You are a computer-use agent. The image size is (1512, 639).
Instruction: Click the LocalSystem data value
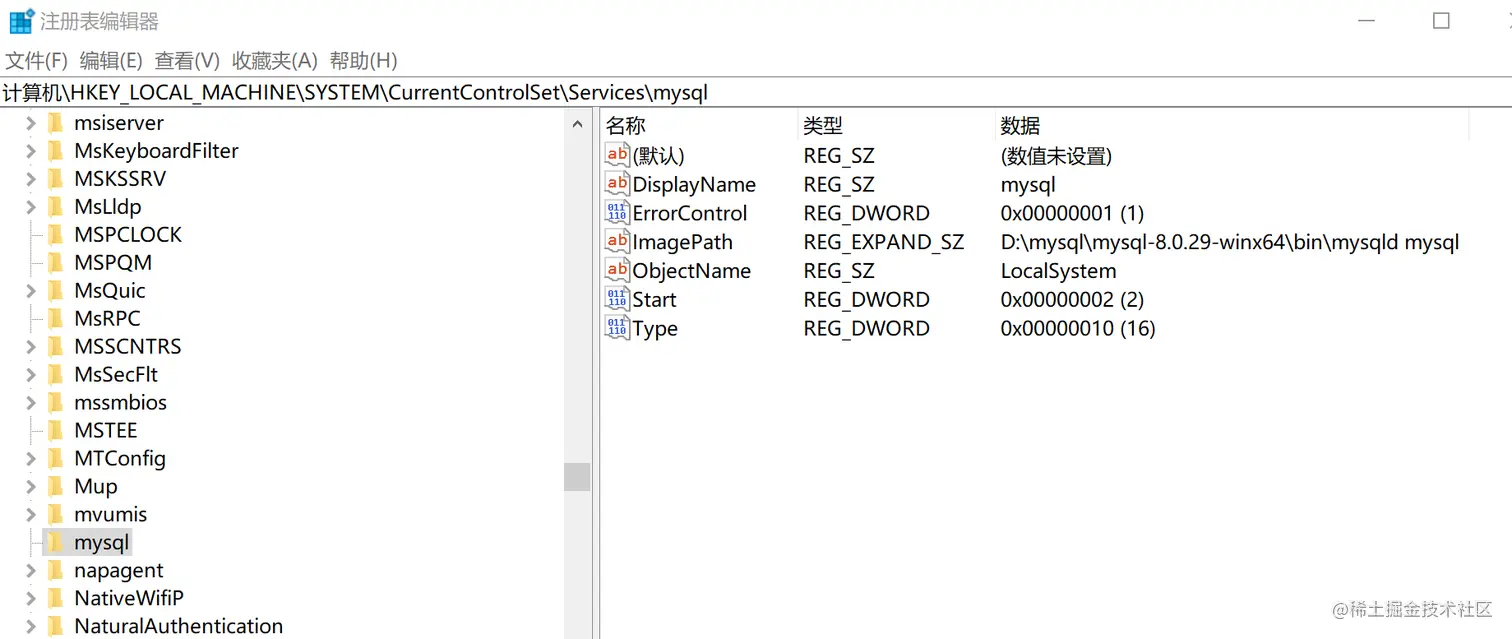click(1058, 272)
